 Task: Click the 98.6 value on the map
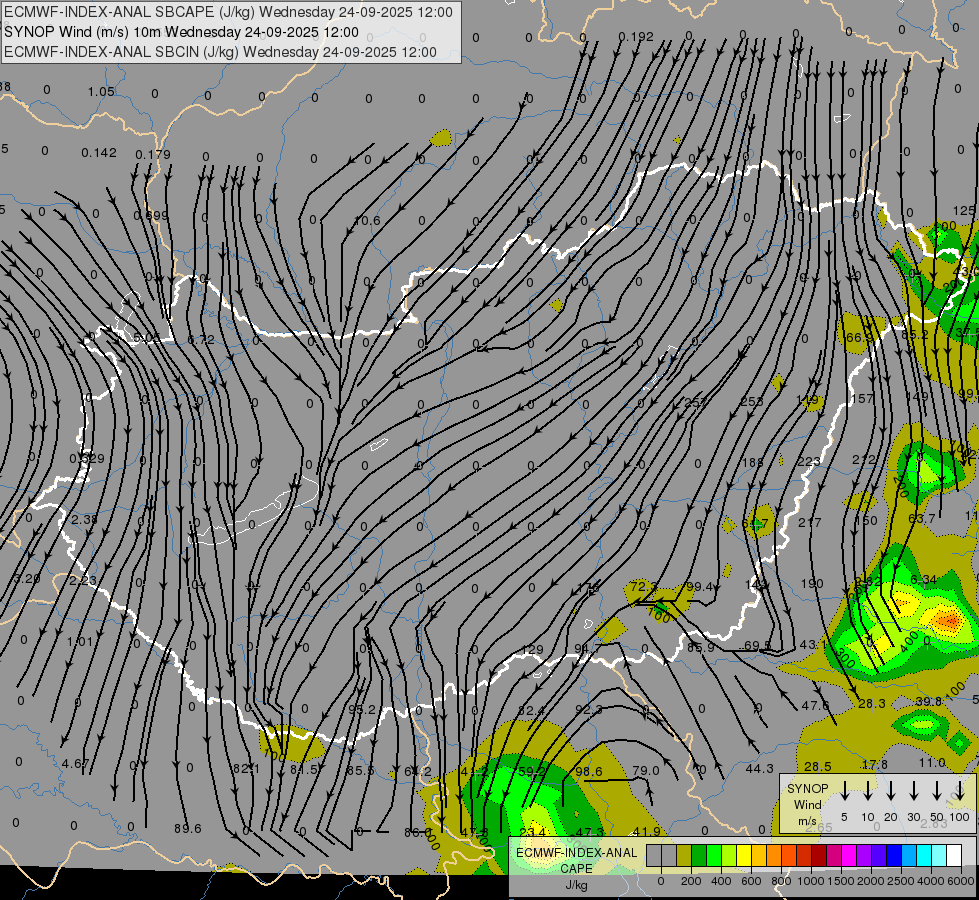pyautogui.click(x=589, y=771)
